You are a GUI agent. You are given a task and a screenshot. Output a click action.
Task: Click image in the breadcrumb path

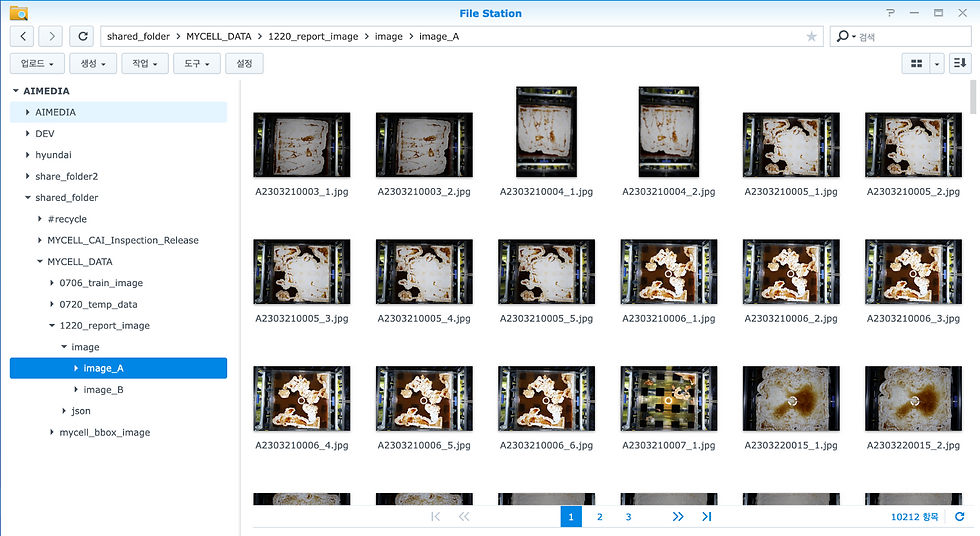(389, 36)
